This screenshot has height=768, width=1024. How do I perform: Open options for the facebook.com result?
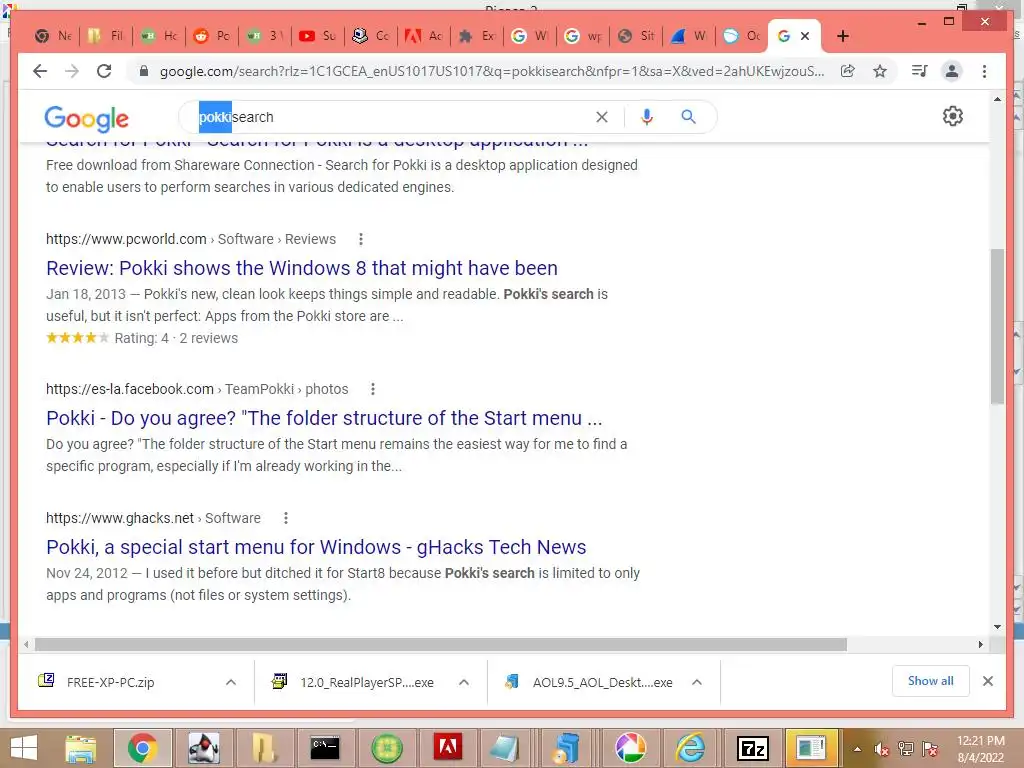[372, 389]
